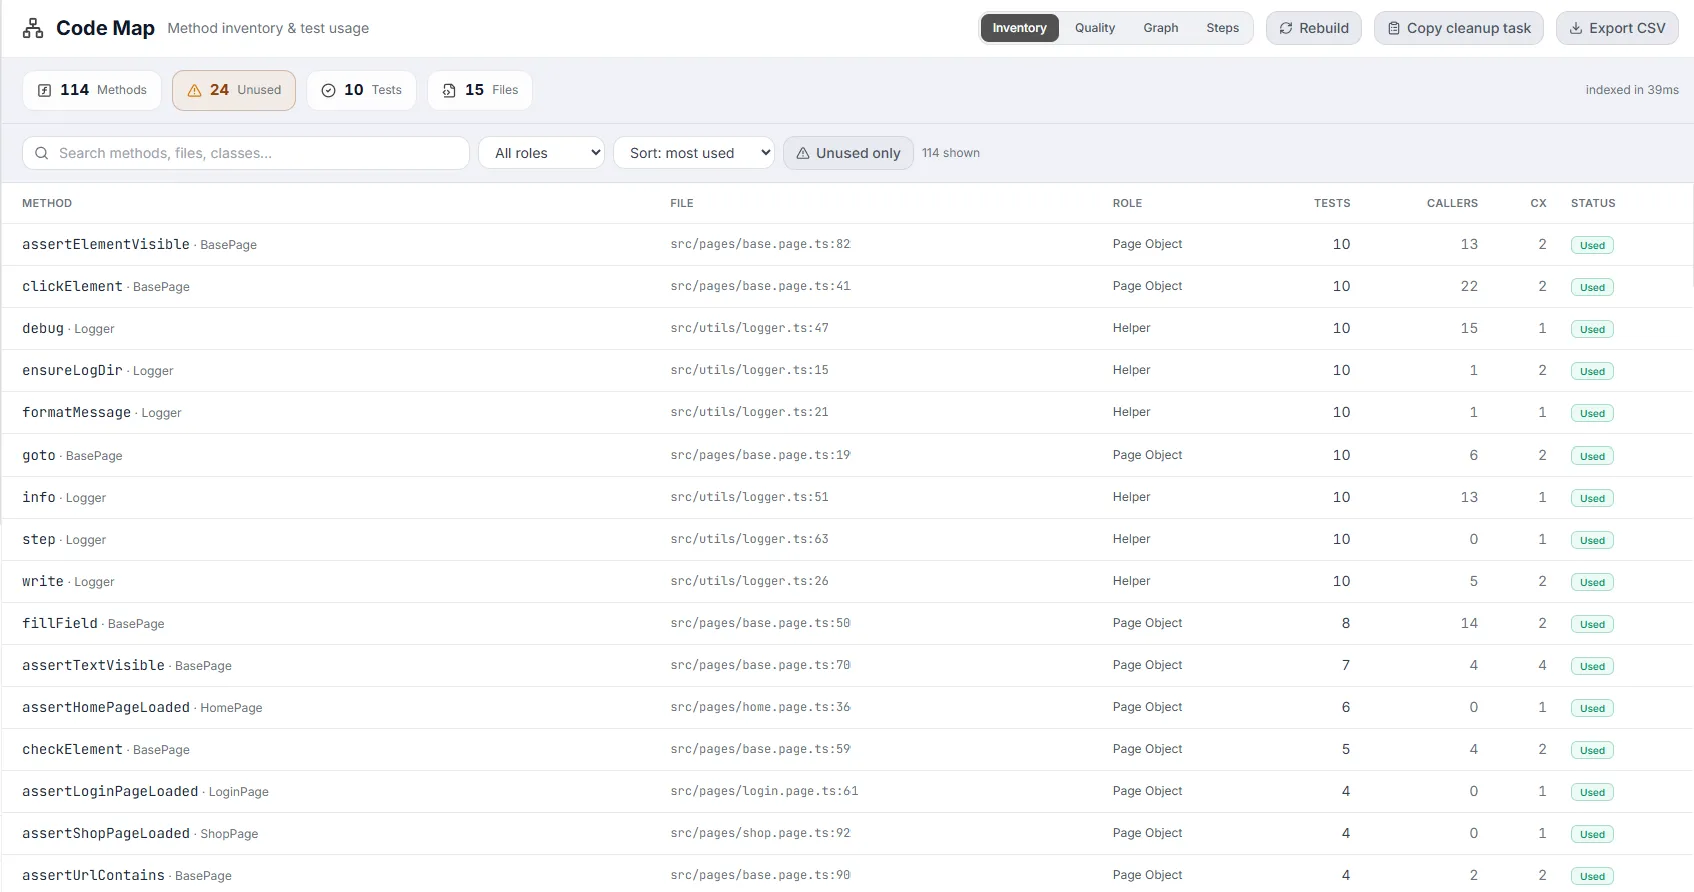Click the METHOD column header
1694x892 pixels.
(x=47, y=203)
